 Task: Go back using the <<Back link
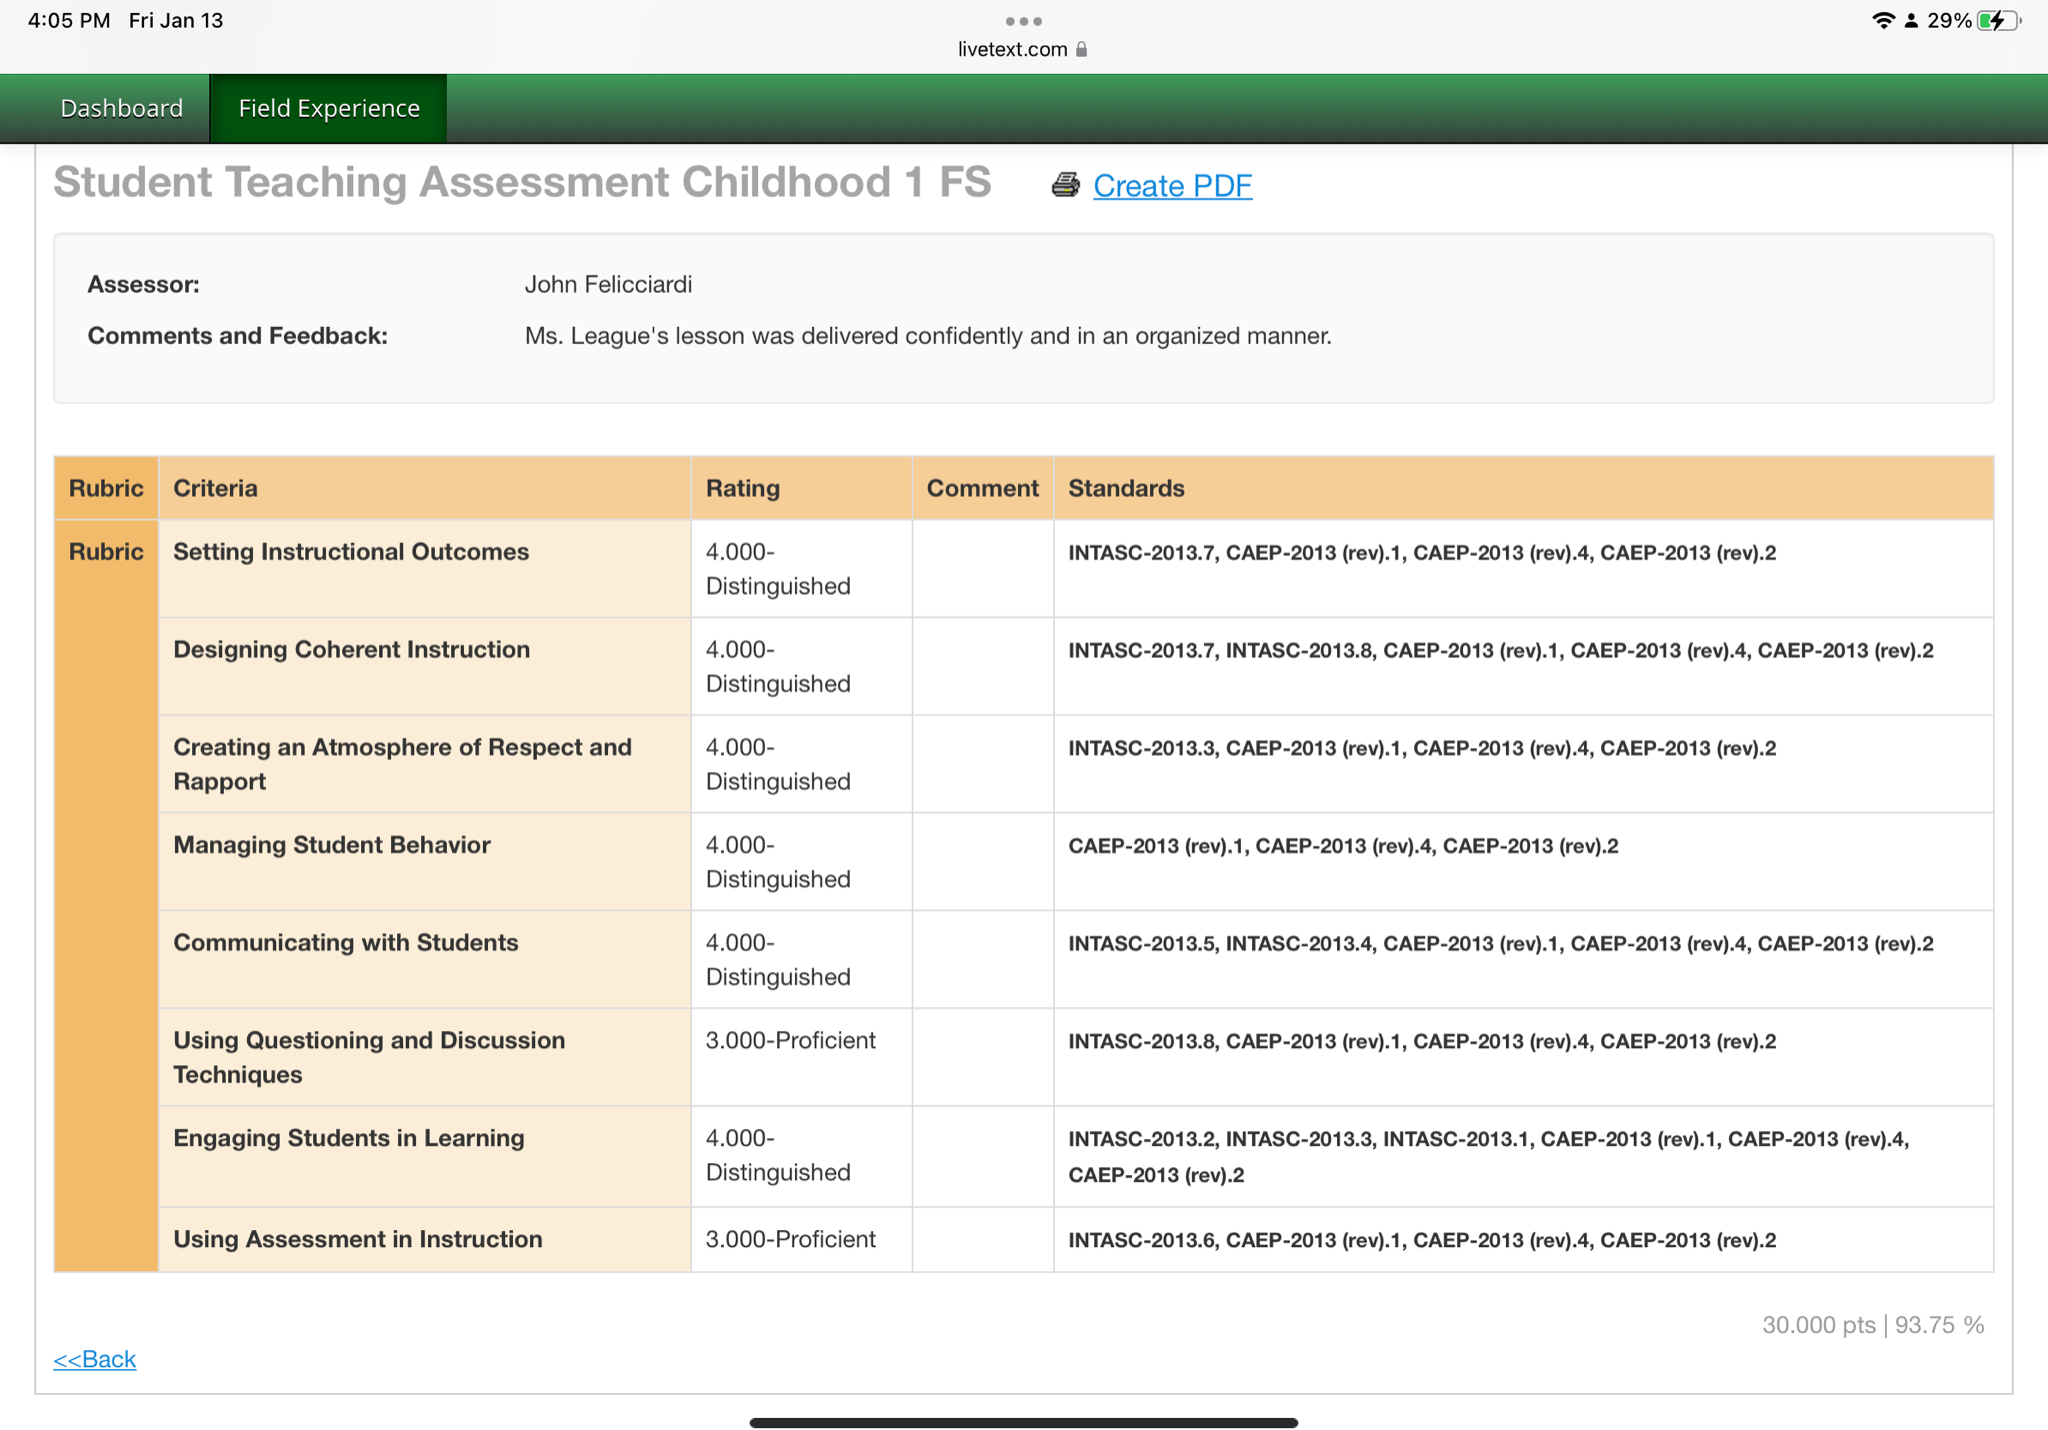click(x=95, y=1359)
